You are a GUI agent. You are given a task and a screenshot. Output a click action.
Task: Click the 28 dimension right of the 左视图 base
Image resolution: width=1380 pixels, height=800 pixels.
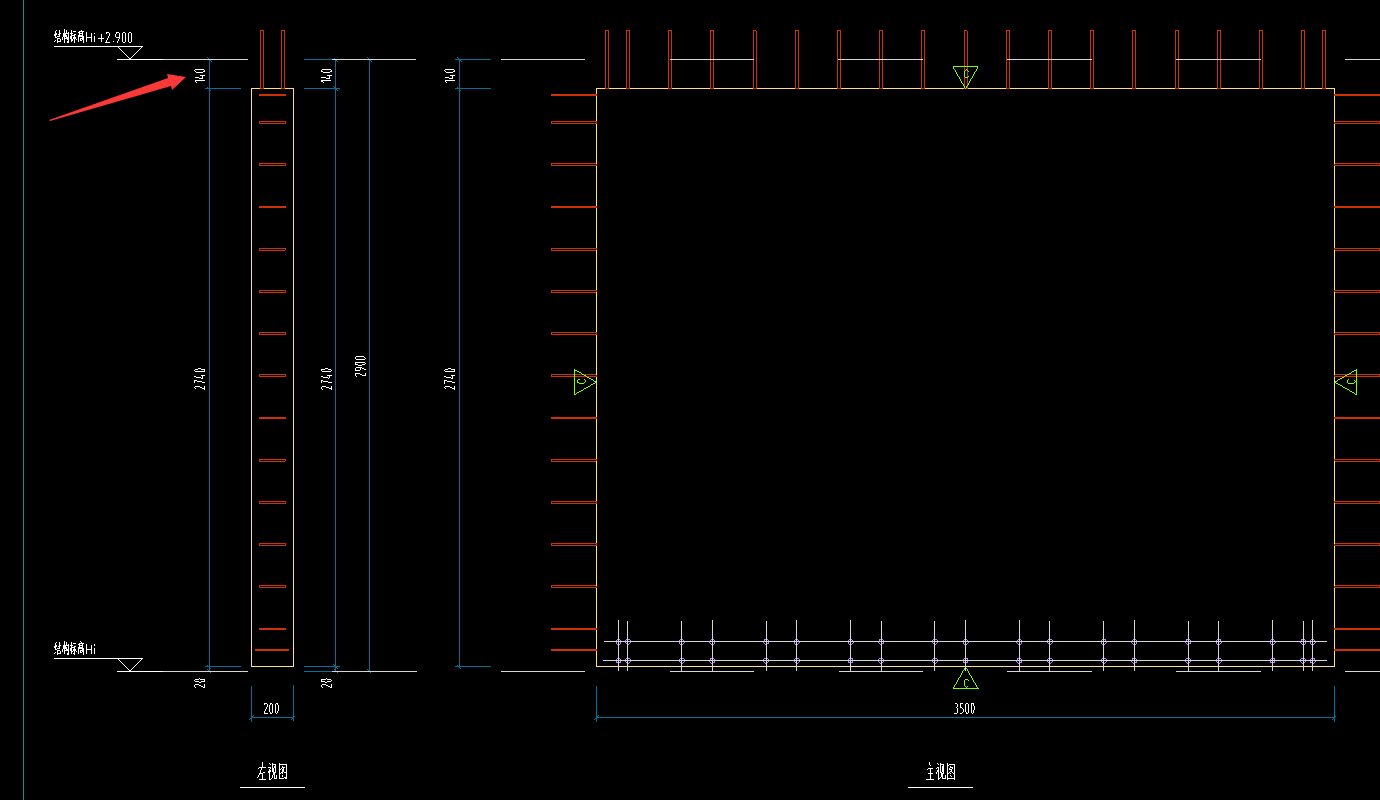pyautogui.click(x=327, y=683)
